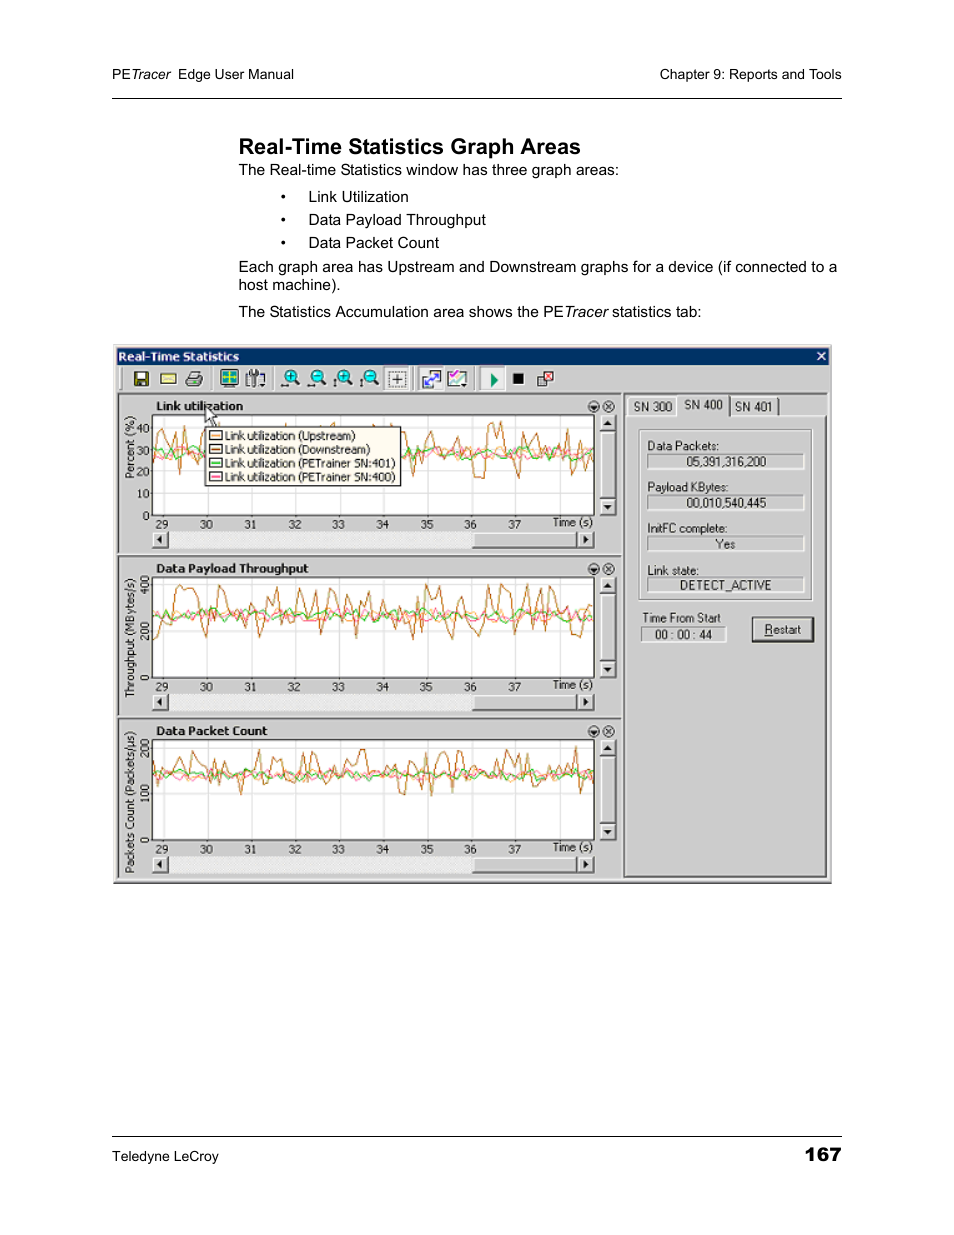954x1235 pixels.
Task: Toggle the graph fit toolbar icon
Action: [457, 379]
